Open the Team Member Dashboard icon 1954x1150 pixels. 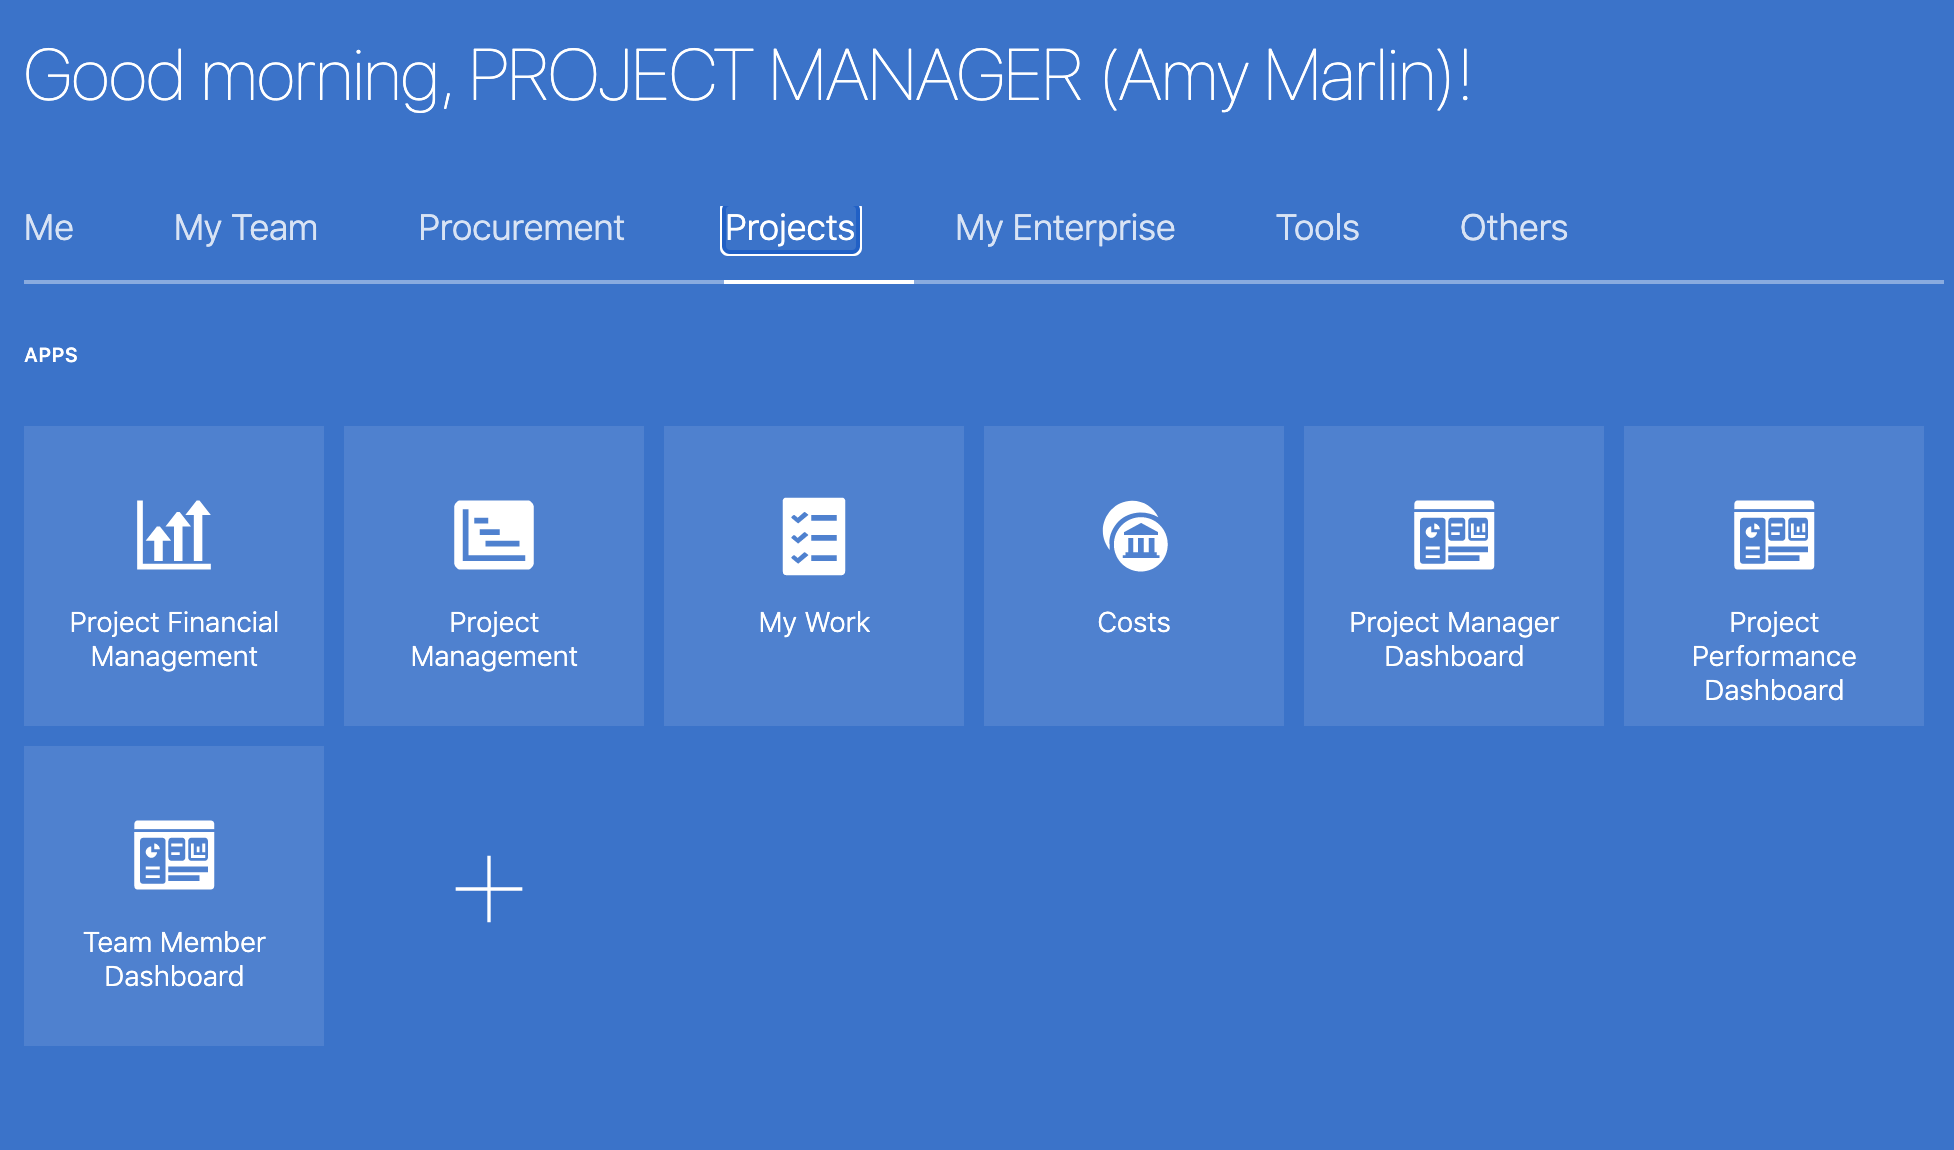[174, 855]
